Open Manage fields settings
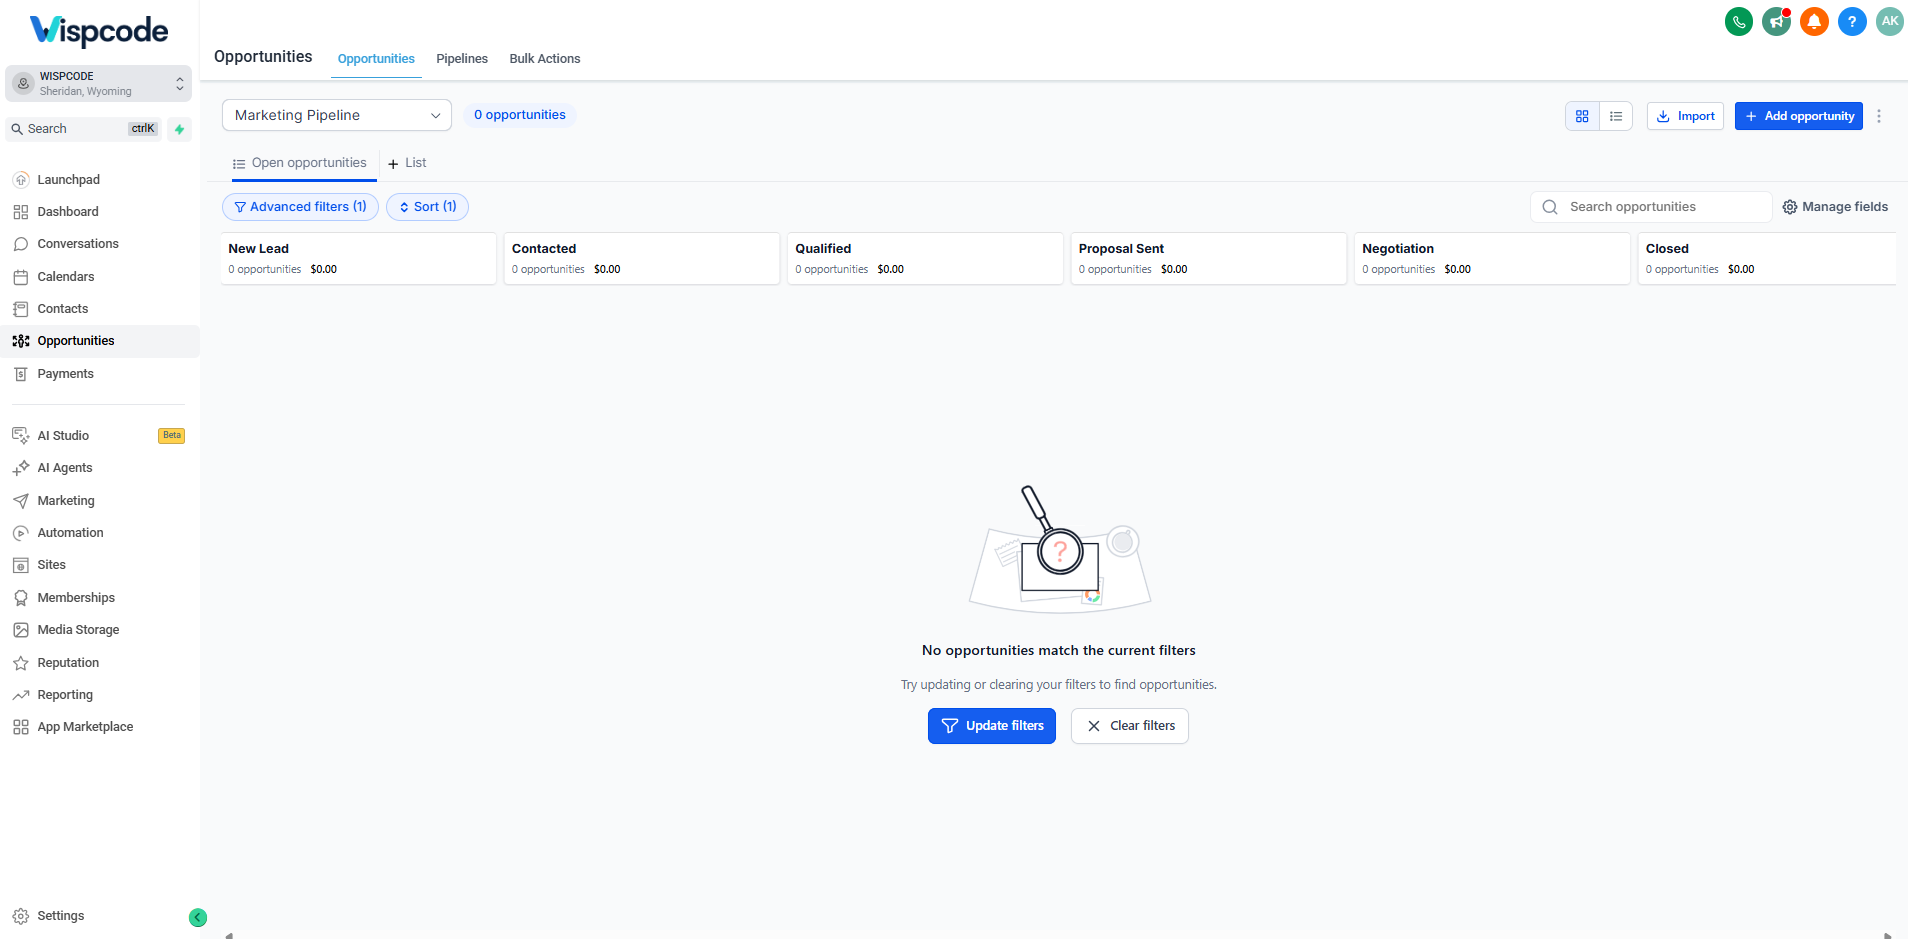Screen dimensions: 1908x939 coord(1835,207)
